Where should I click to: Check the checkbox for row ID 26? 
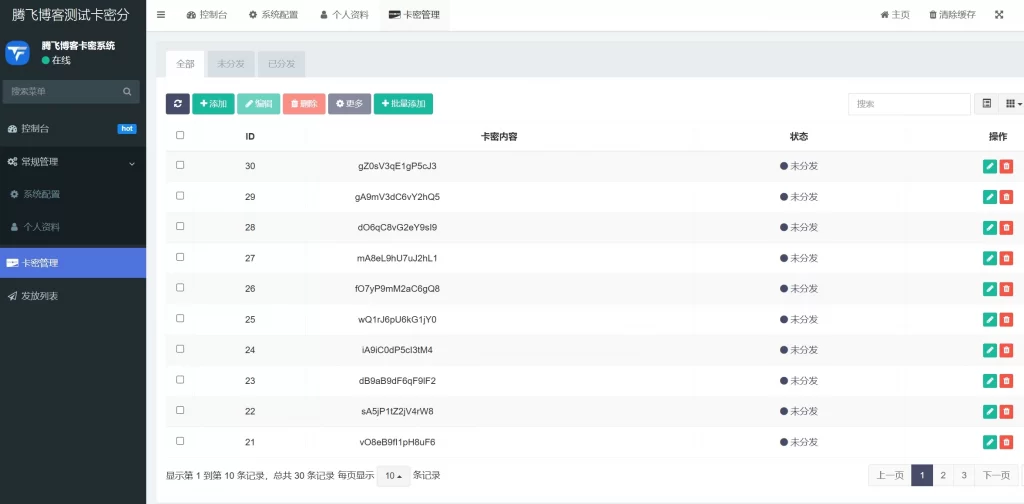point(180,288)
